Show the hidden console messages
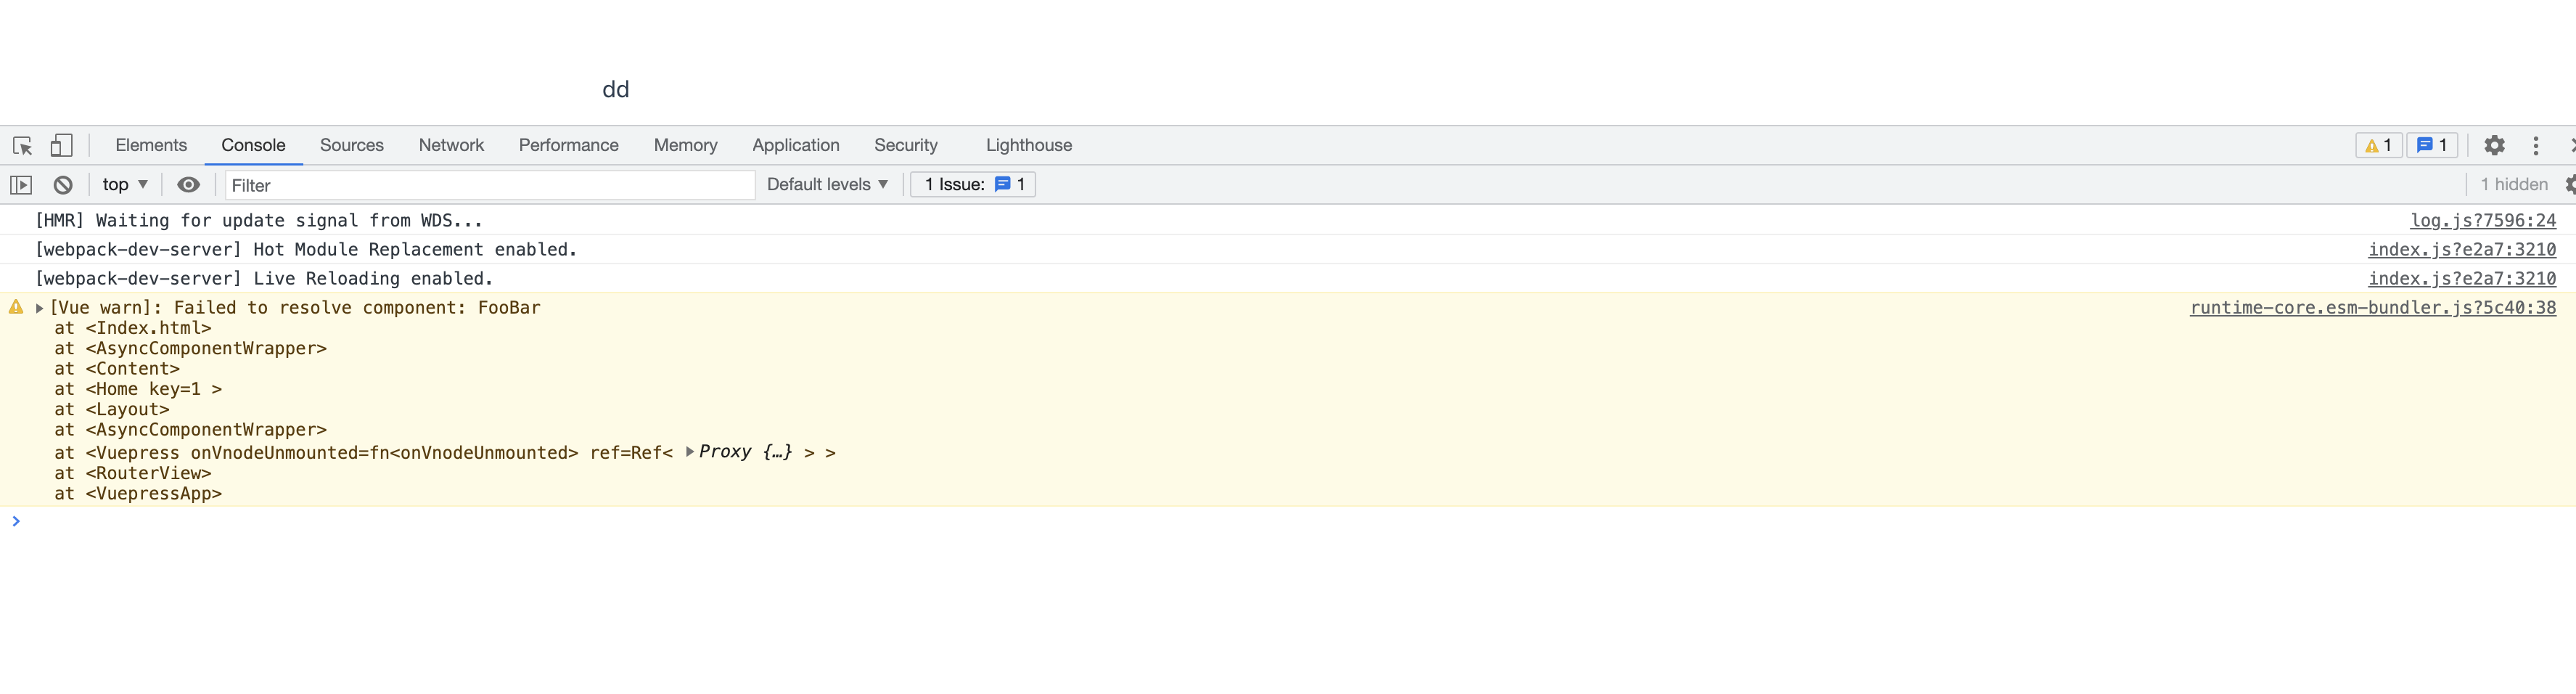The image size is (2576, 694). pyautogui.click(x=2512, y=184)
